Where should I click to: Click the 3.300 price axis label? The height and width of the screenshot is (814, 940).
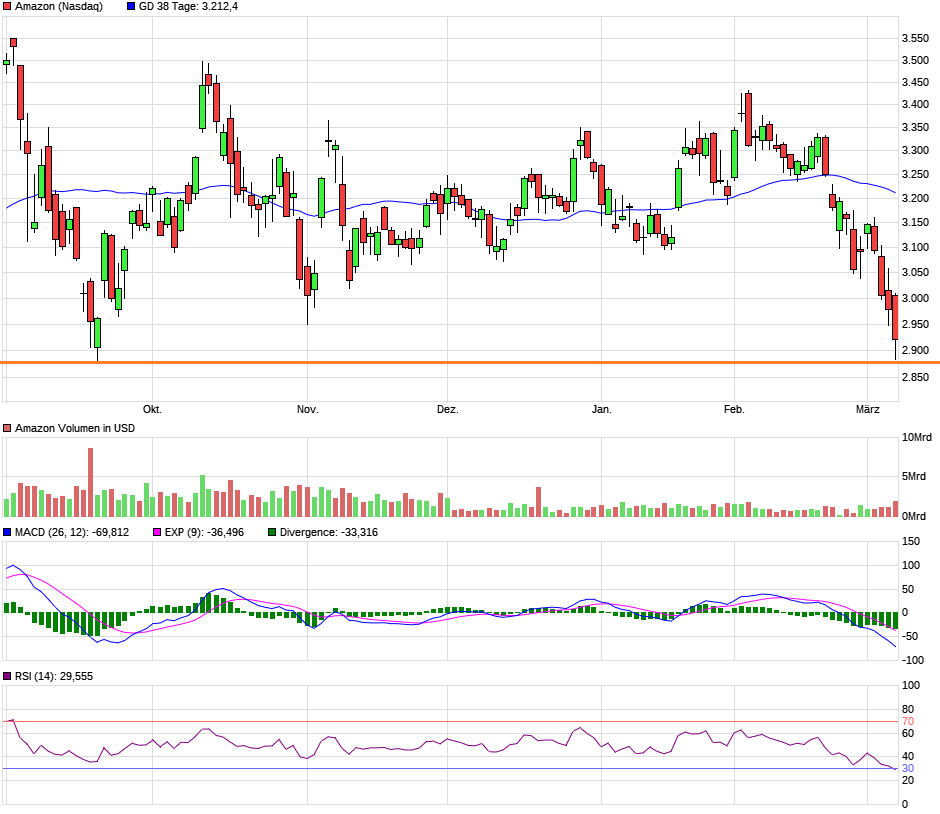pyautogui.click(x=915, y=150)
